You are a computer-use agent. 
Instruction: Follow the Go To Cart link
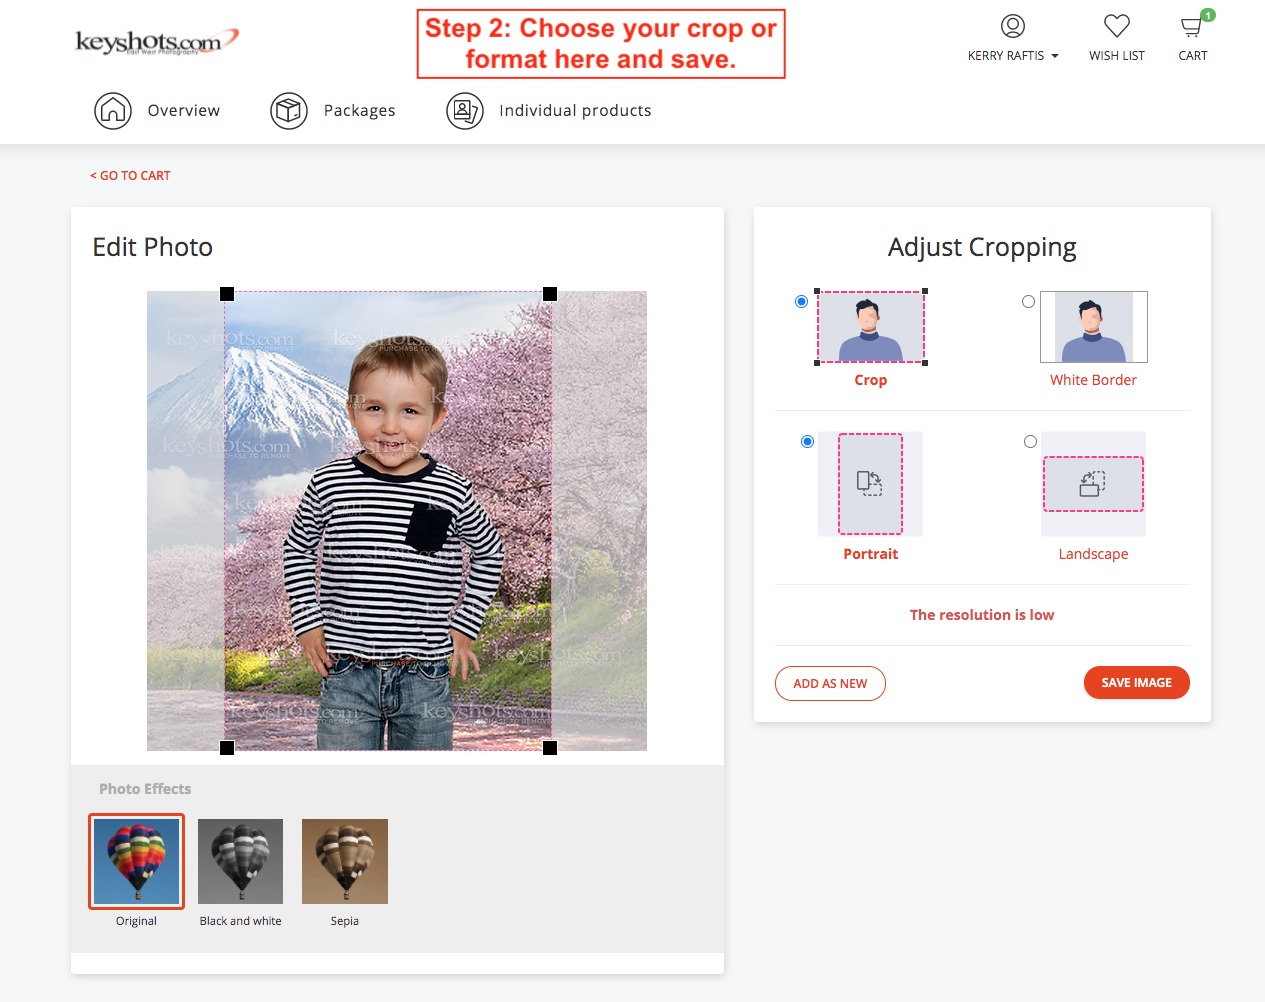coord(130,176)
